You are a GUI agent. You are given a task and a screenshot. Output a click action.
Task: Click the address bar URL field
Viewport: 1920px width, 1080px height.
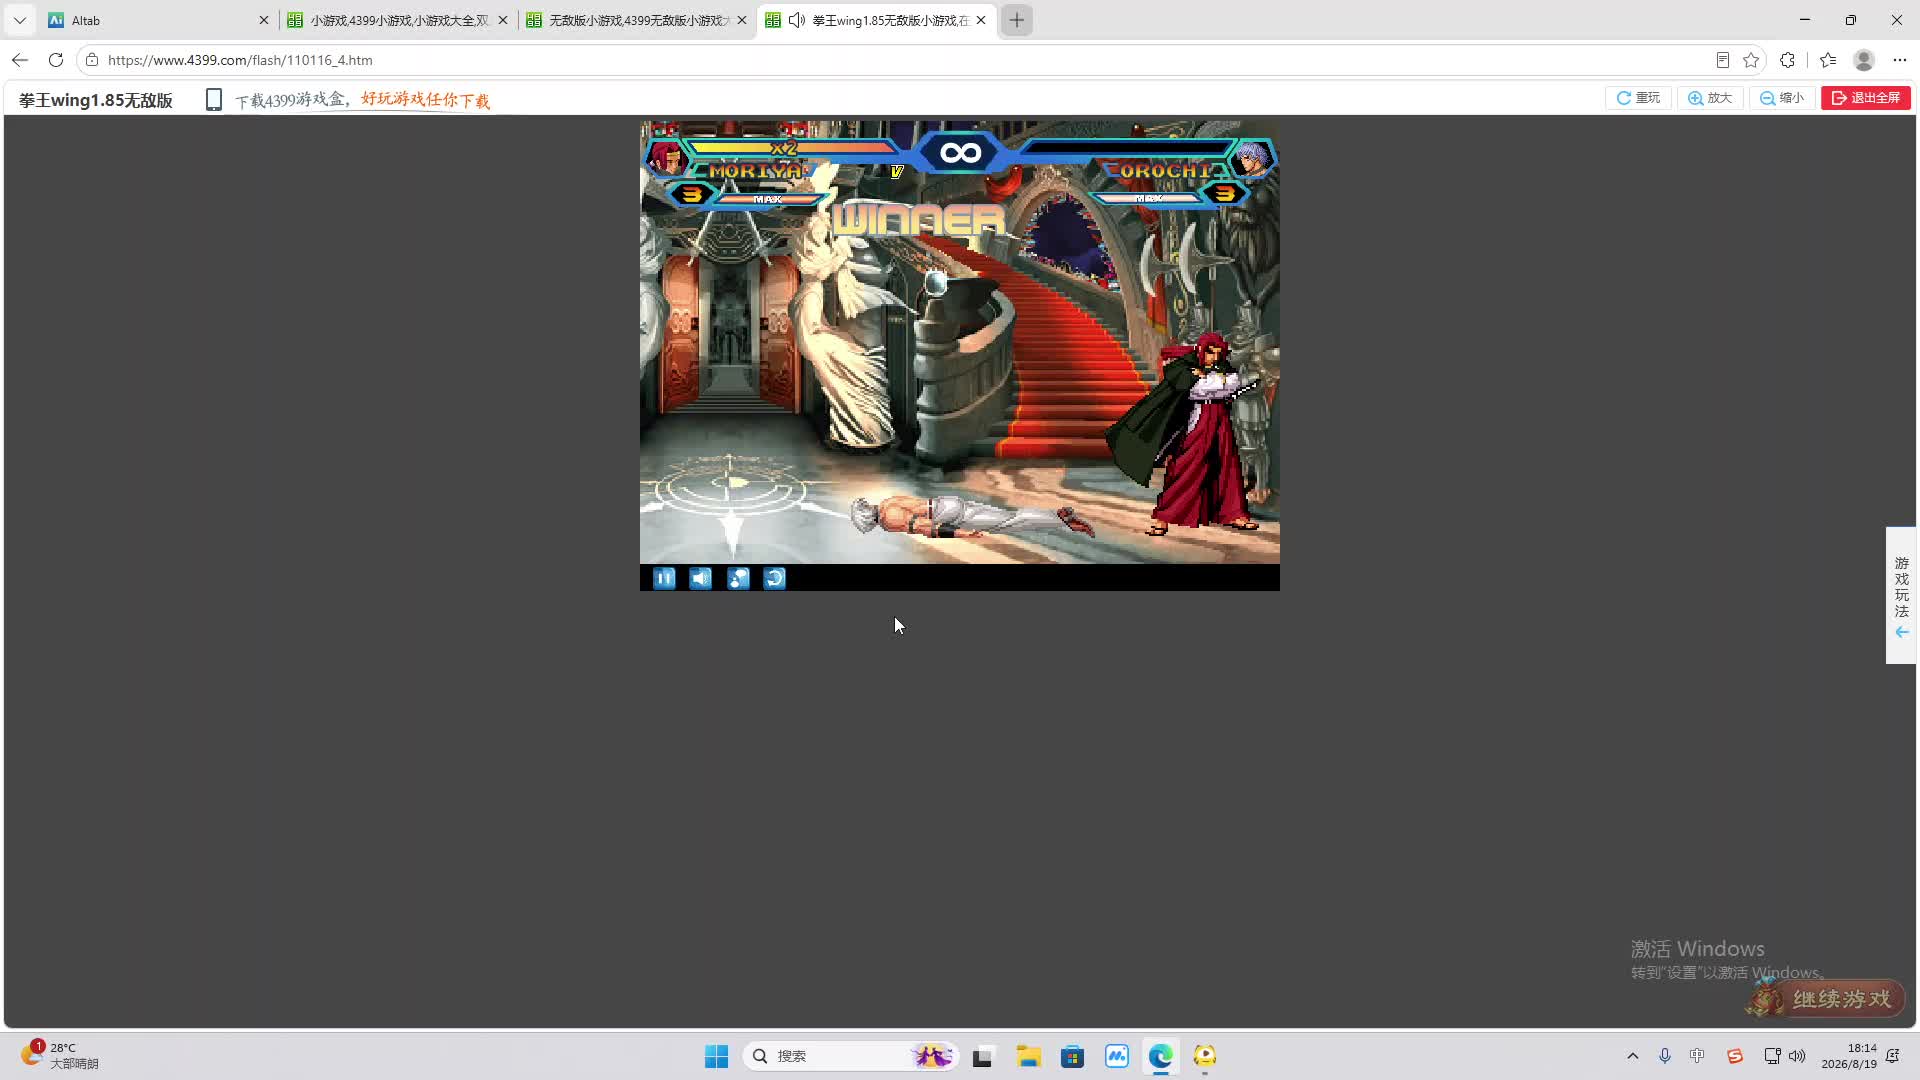(900, 60)
